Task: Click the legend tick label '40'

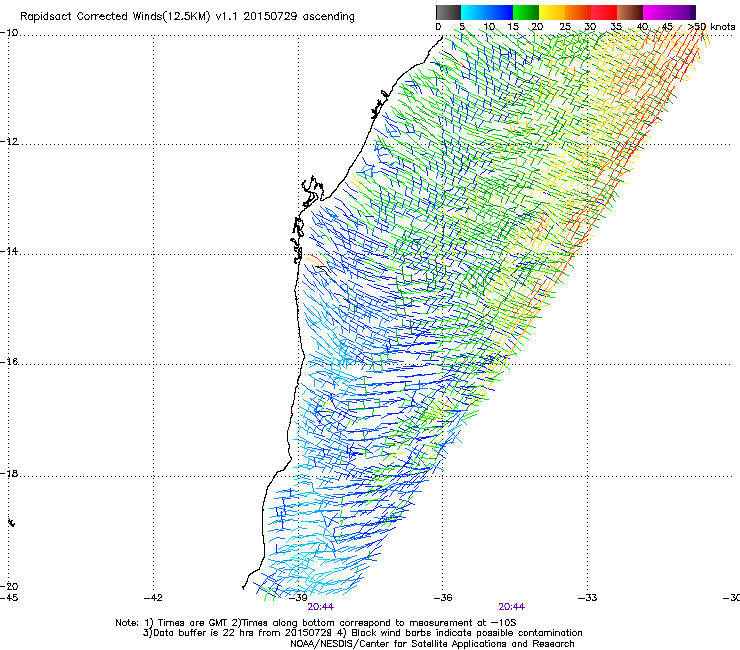Action: point(642,27)
